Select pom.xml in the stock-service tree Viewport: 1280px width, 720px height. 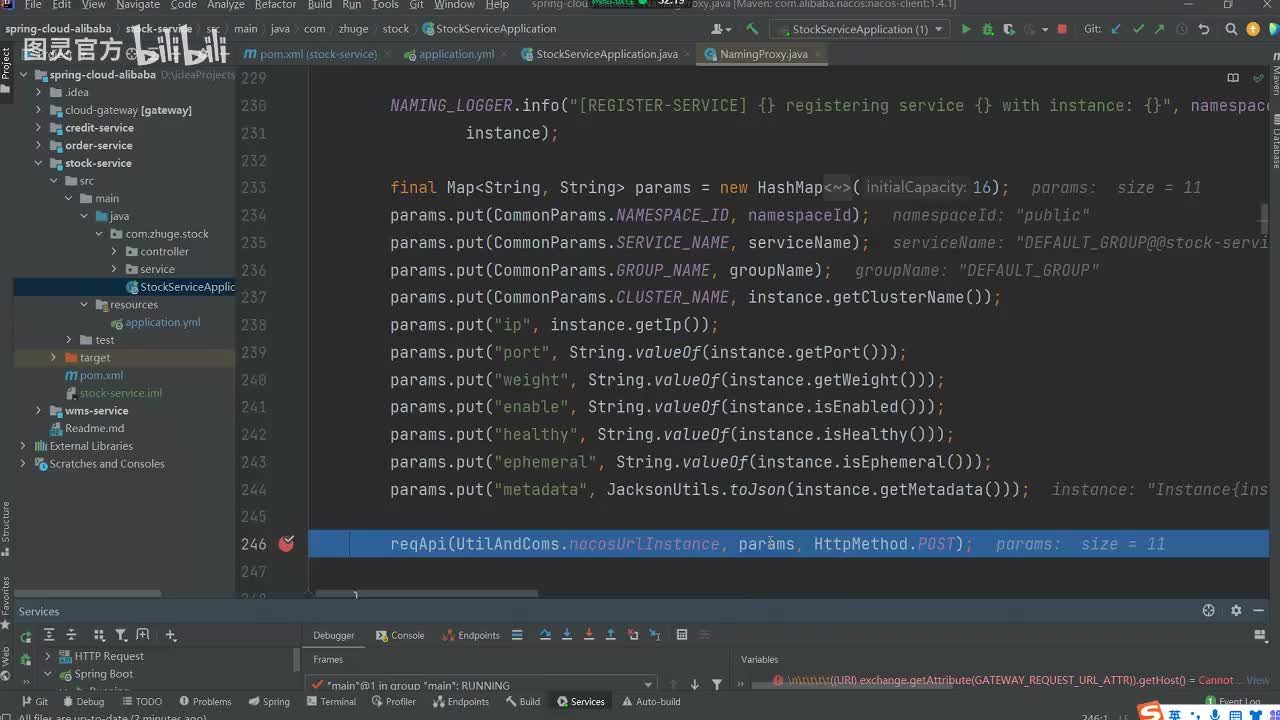pyautogui.click(x=94, y=375)
